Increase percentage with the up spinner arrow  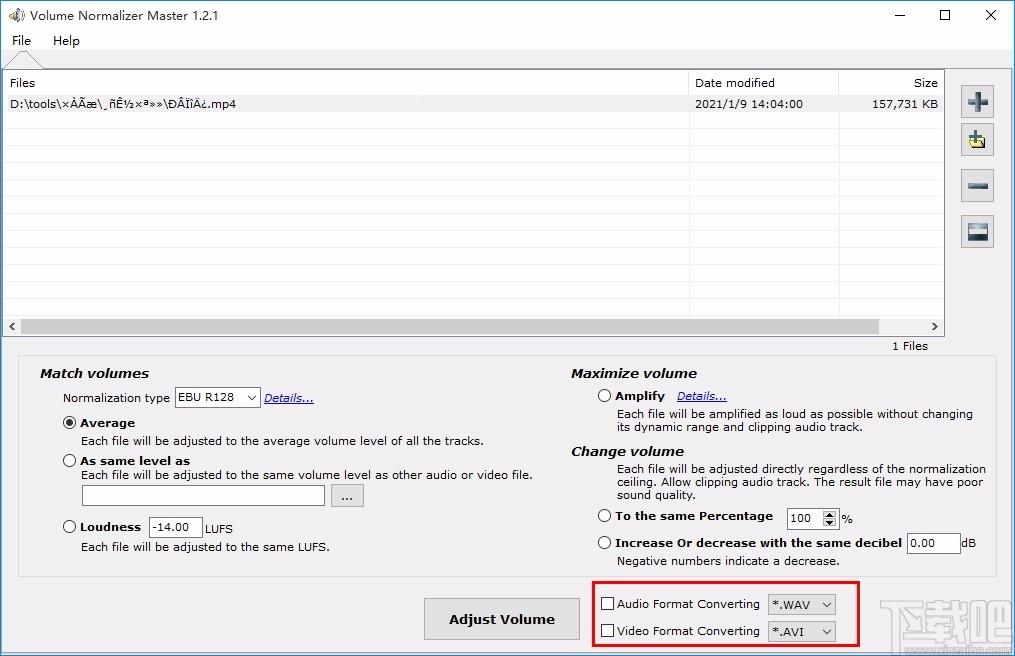(830, 514)
